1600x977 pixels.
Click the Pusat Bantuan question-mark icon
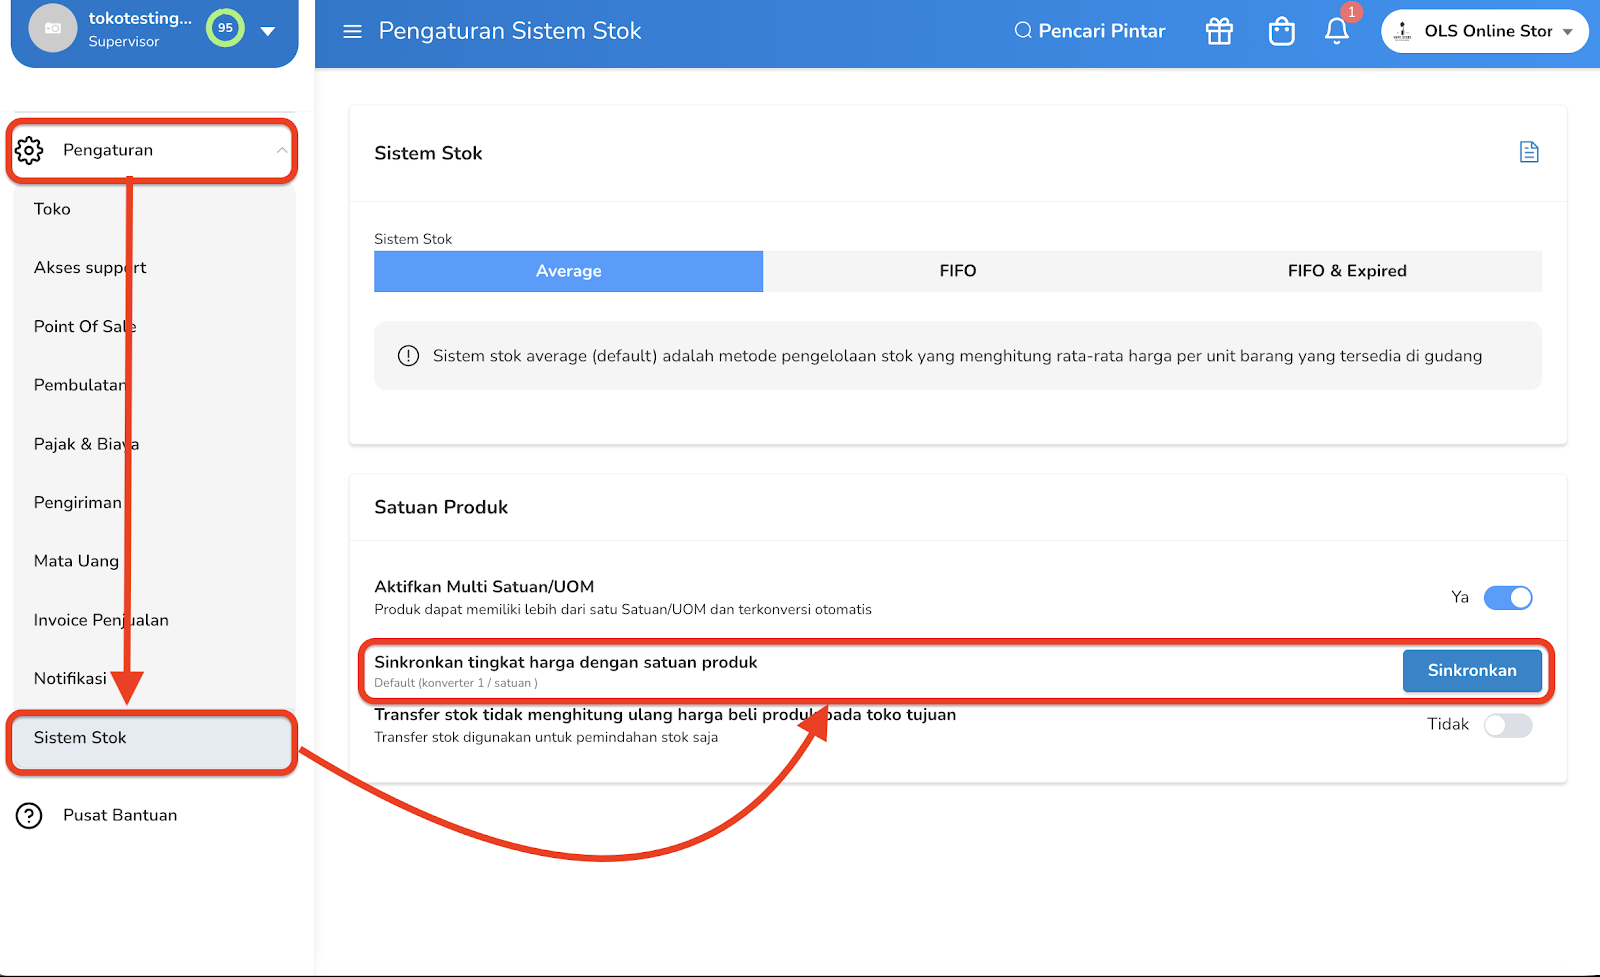coord(29,816)
